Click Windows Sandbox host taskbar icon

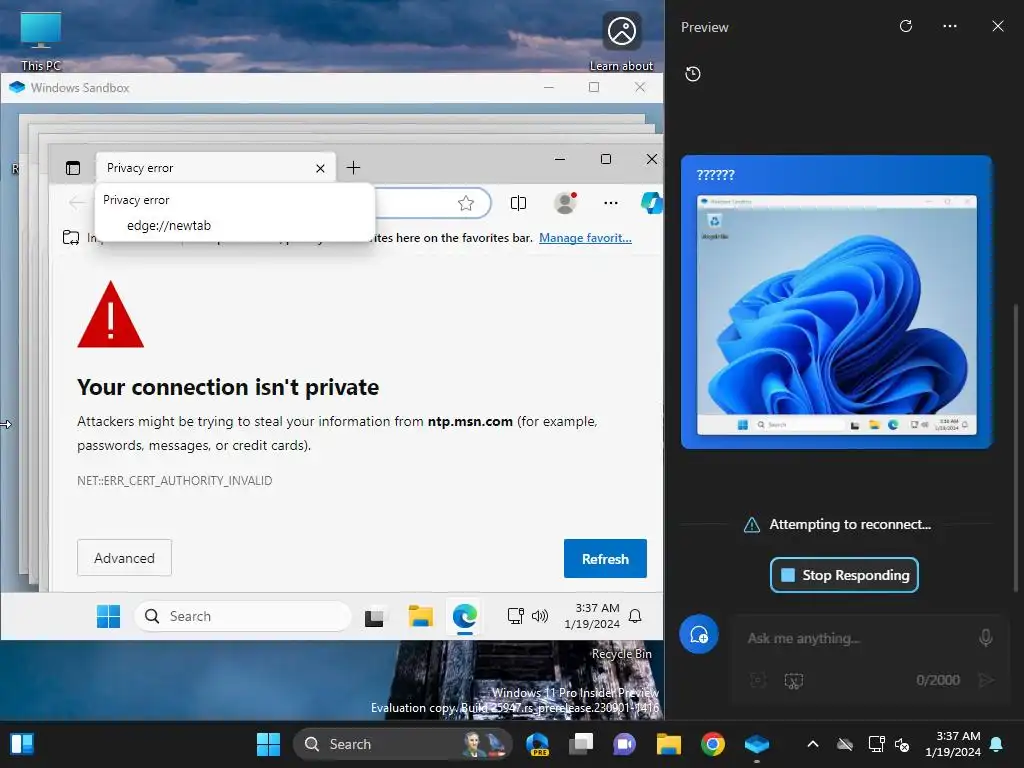[757, 744]
